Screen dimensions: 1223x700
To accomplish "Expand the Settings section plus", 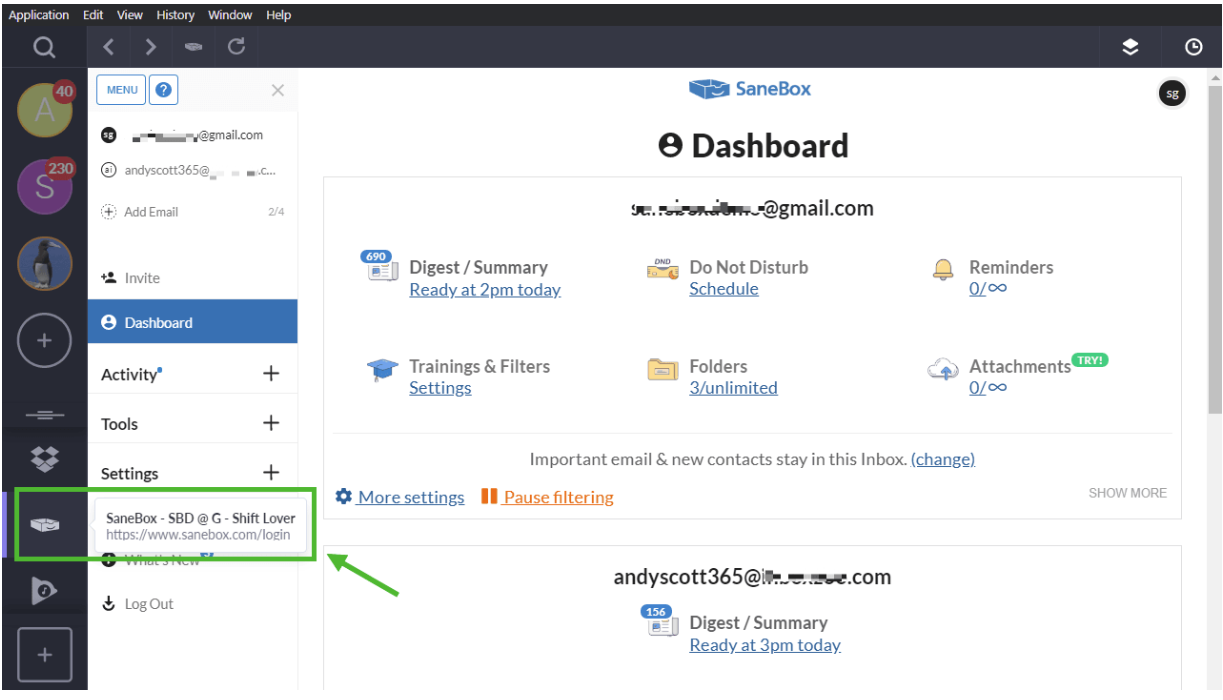I will coord(271,472).
